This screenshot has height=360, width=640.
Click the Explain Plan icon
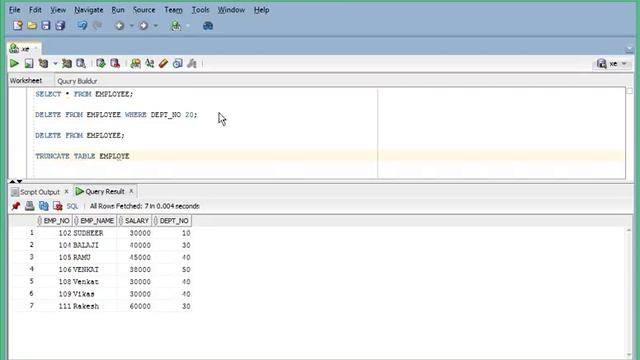(43, 63)
